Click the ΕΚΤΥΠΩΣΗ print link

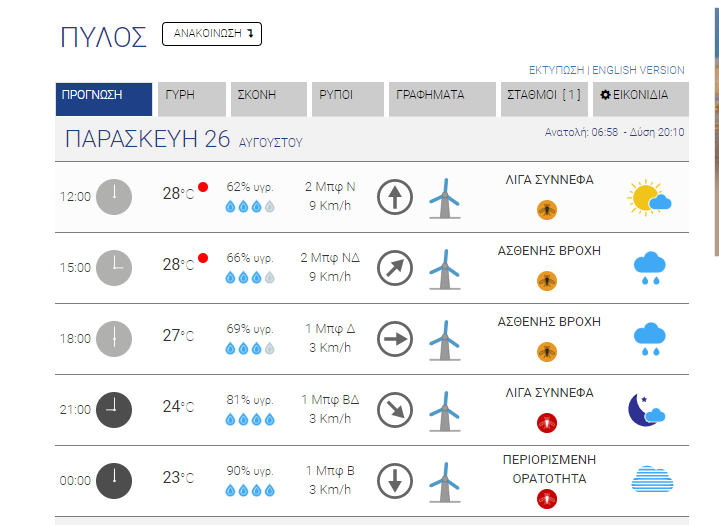click(x=556, y=70)
